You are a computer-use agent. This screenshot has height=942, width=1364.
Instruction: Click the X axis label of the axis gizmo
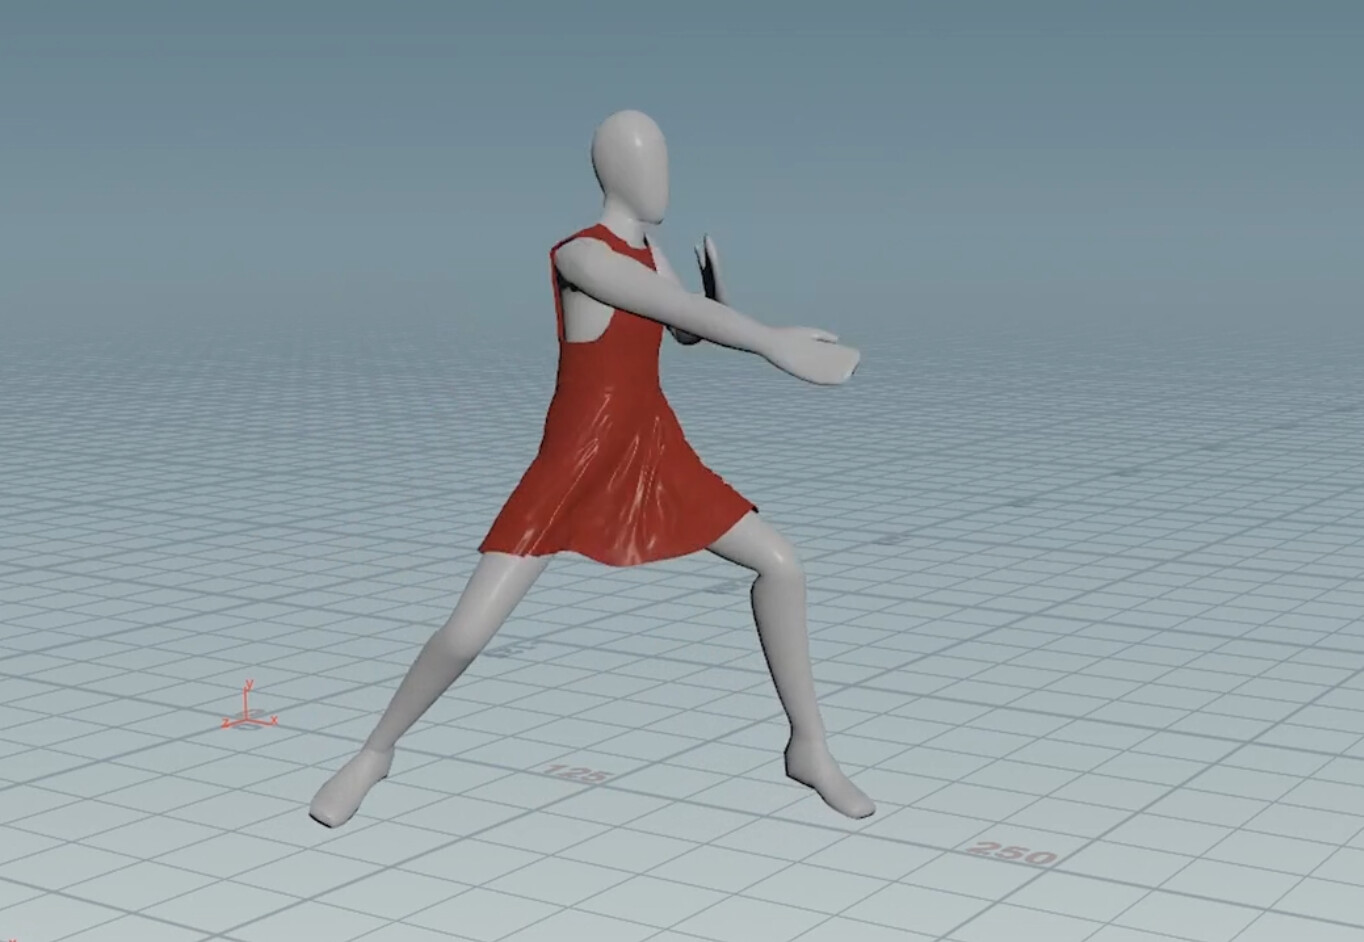[274, 719]
